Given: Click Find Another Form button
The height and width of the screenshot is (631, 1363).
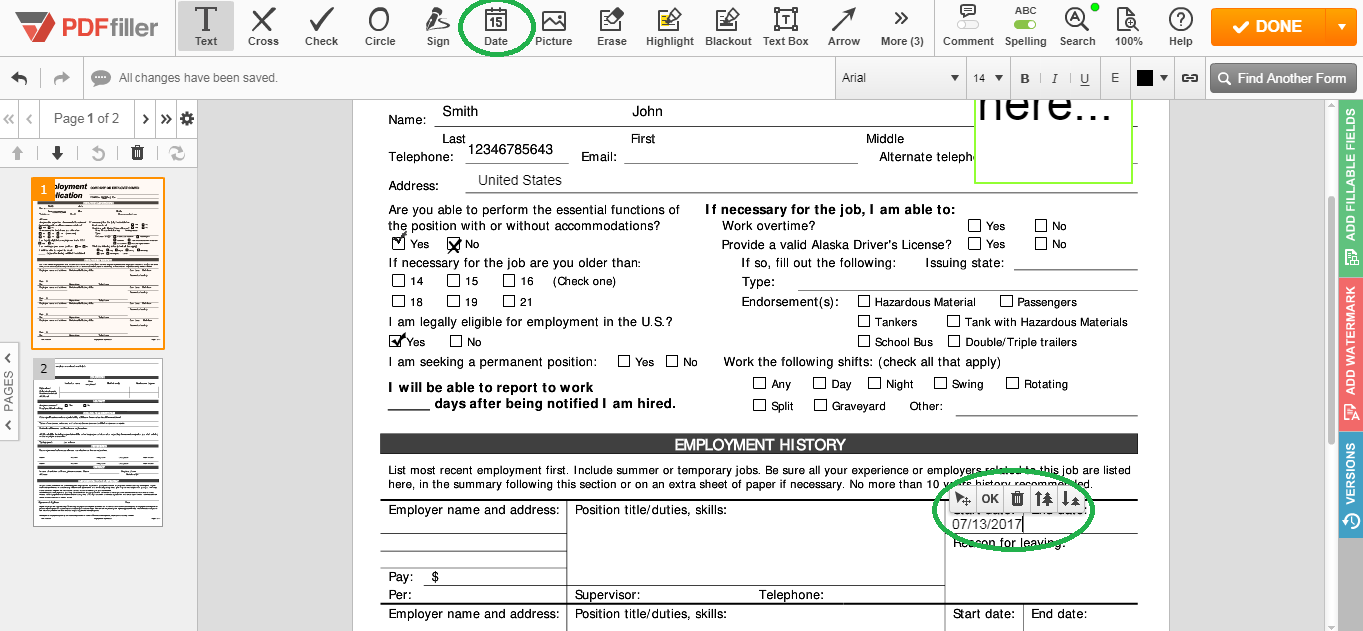Looking at the screenshot, I should (1283, 78).
